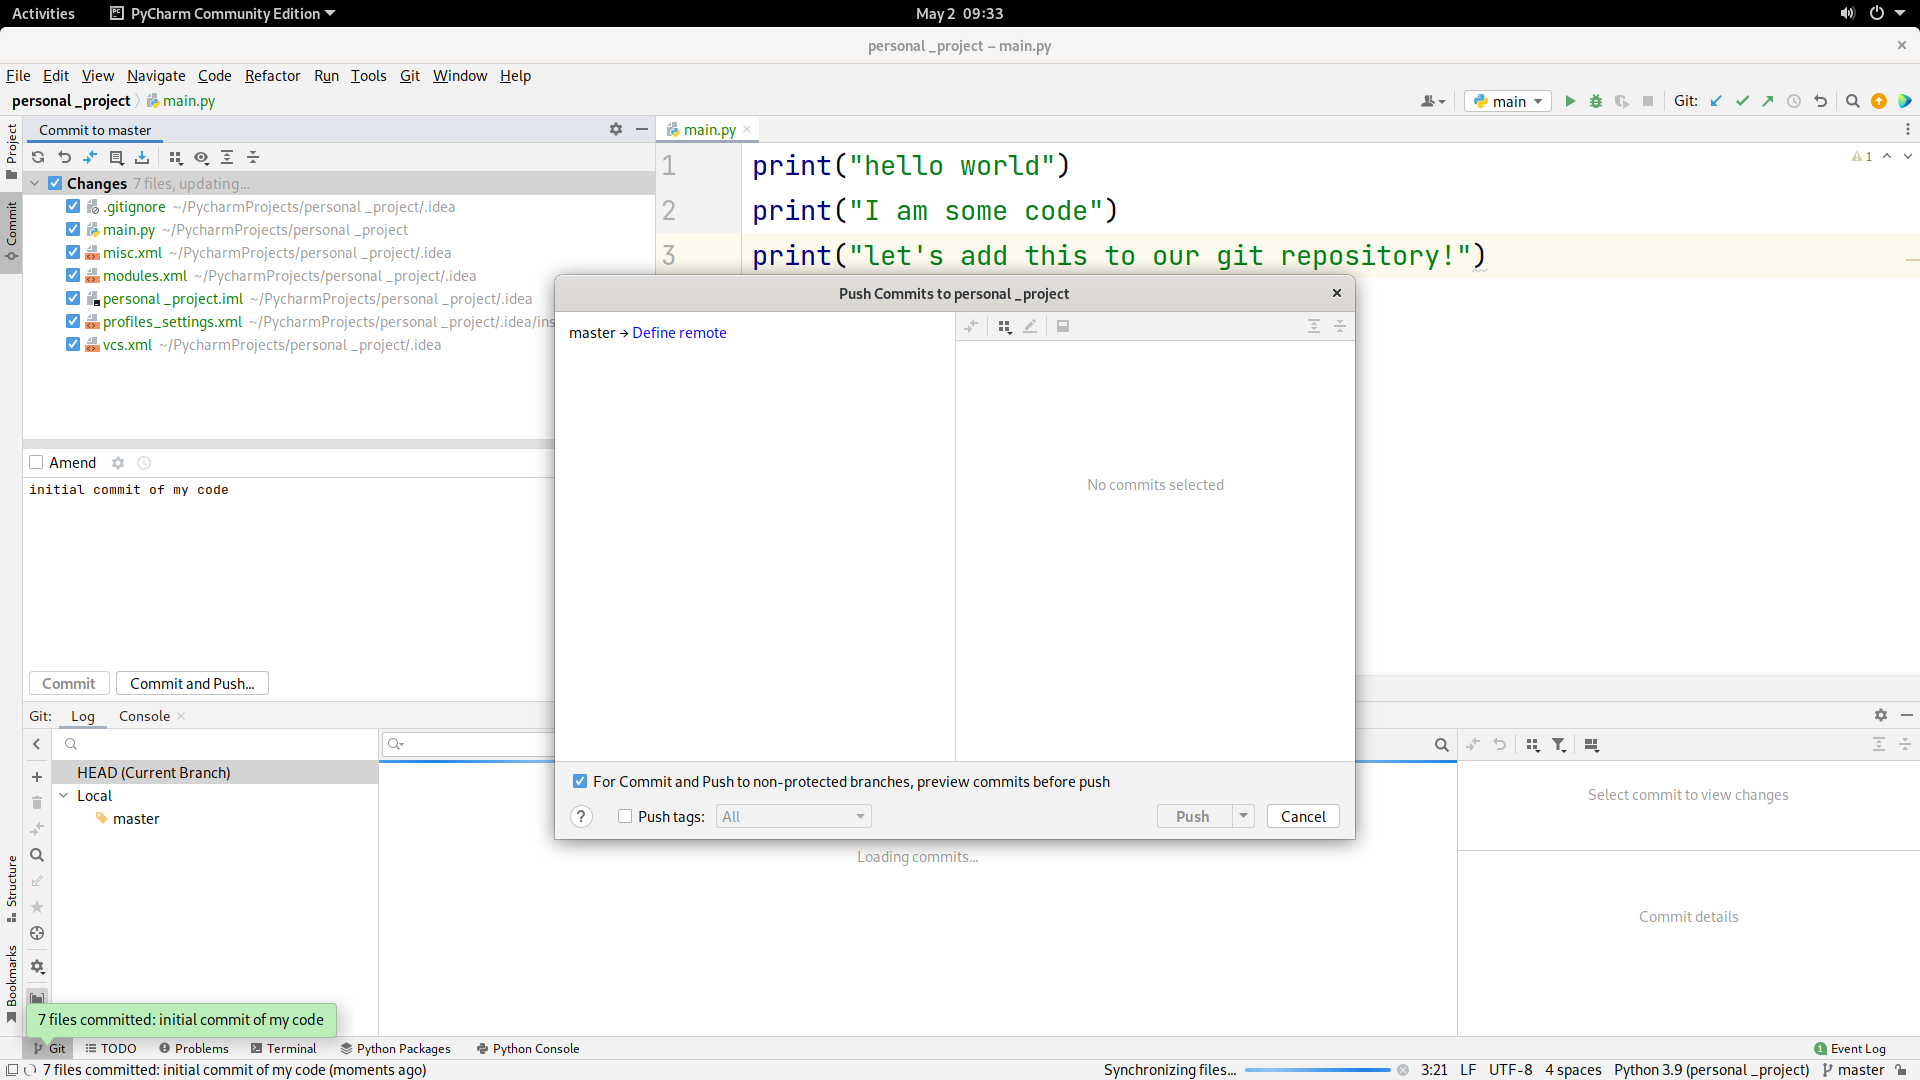
Task: Uncheck the main.py file checkbox
Action: click(x=73, y=229)
